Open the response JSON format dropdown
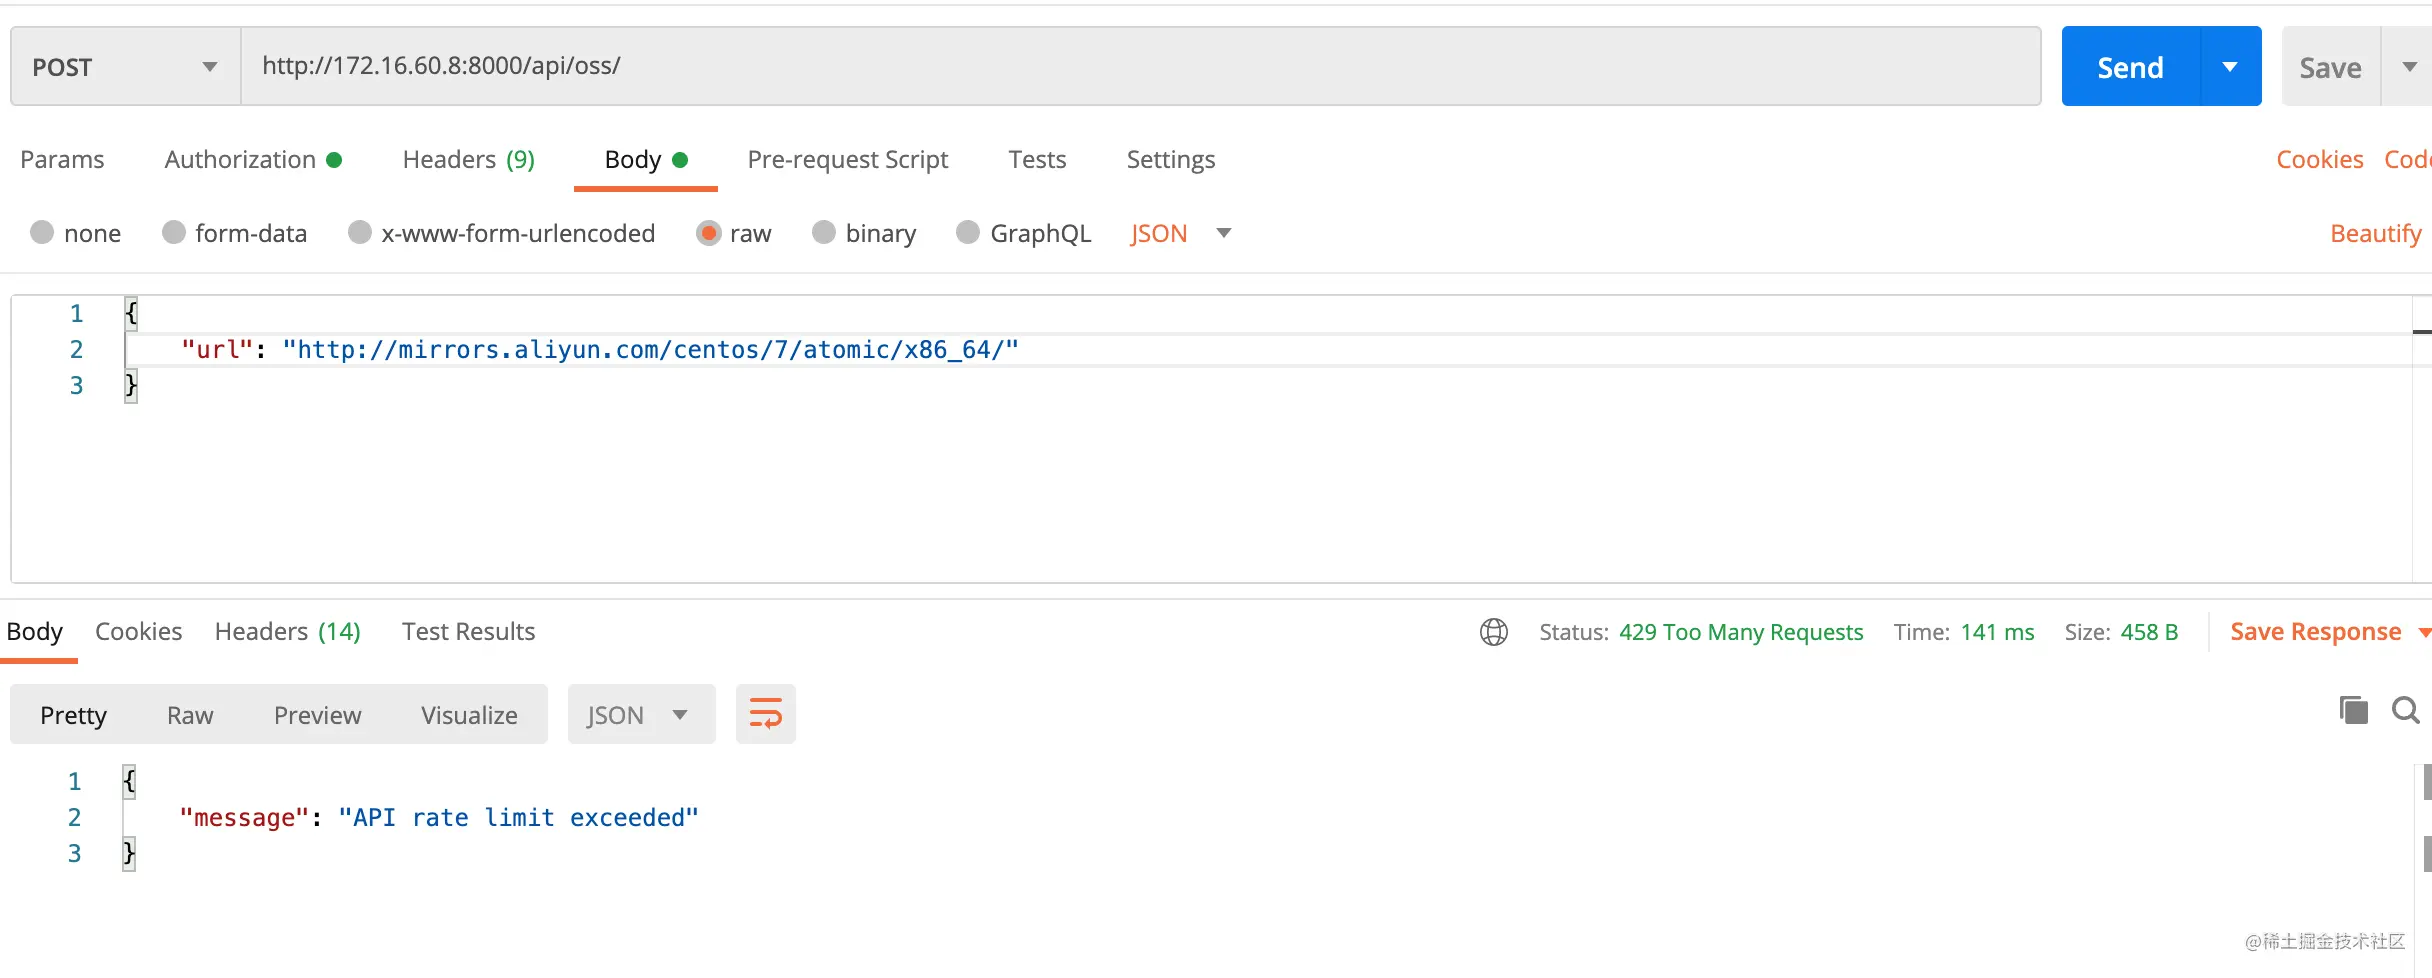 point(641,714)
